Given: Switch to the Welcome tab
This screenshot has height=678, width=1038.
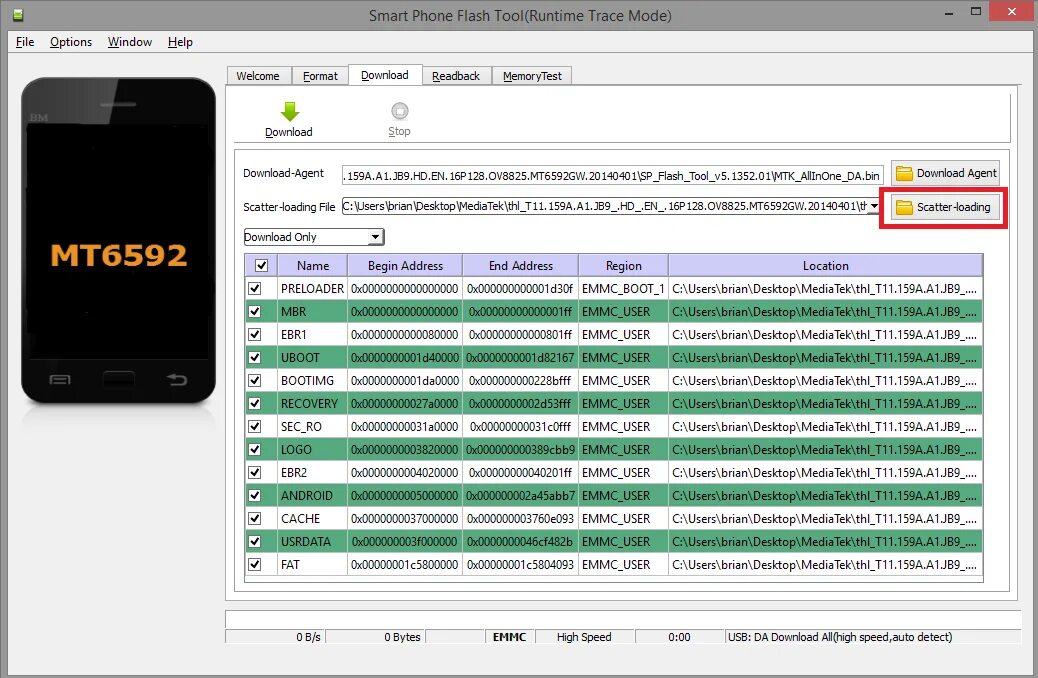Looking at the screenshot, I should [x=258, y=76].
